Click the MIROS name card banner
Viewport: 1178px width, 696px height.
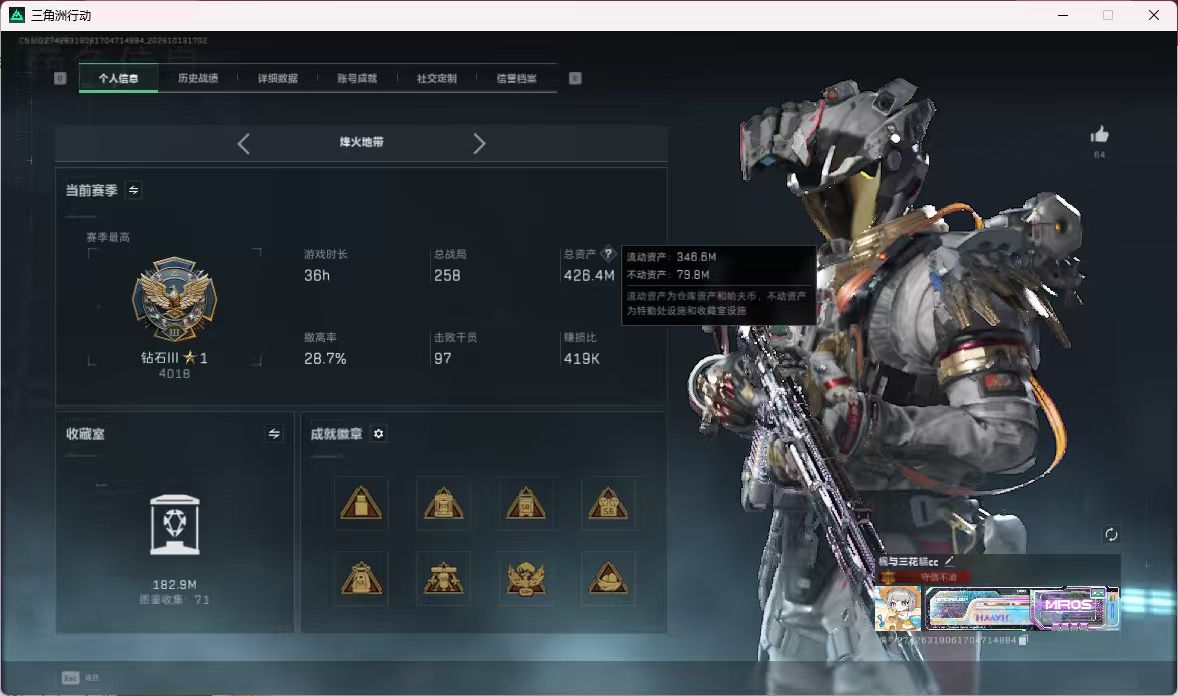[x=1022, y=608]
